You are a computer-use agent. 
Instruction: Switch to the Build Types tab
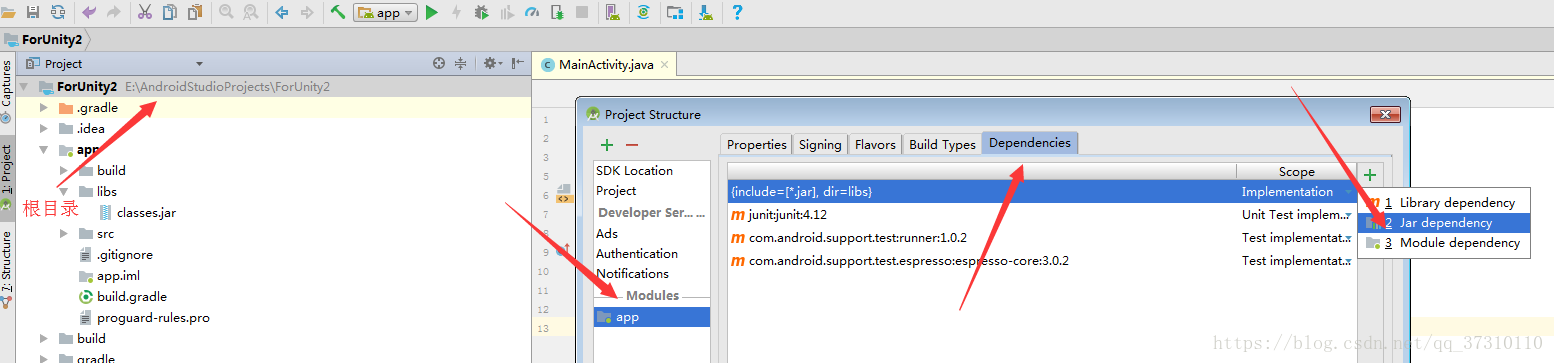tap(942, 144)
